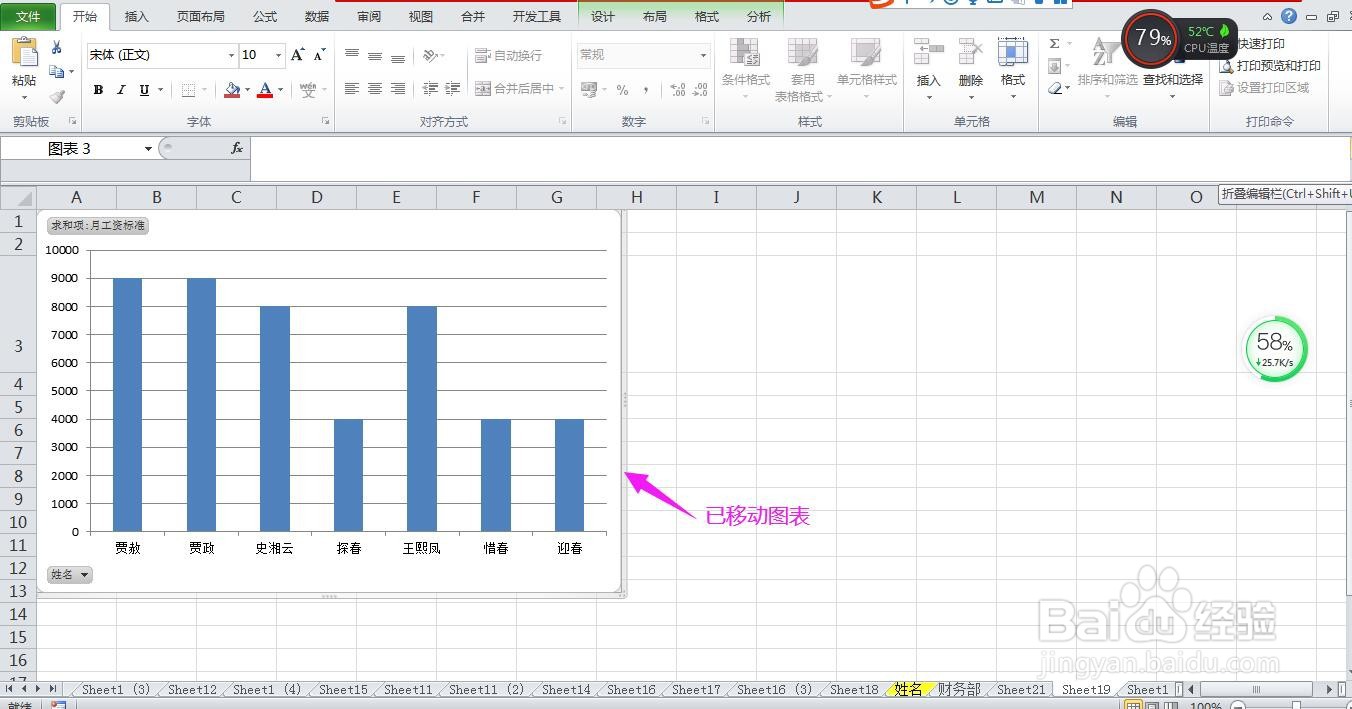Click the decrease indent icon

pyautogui.click(x=431, y=89)
